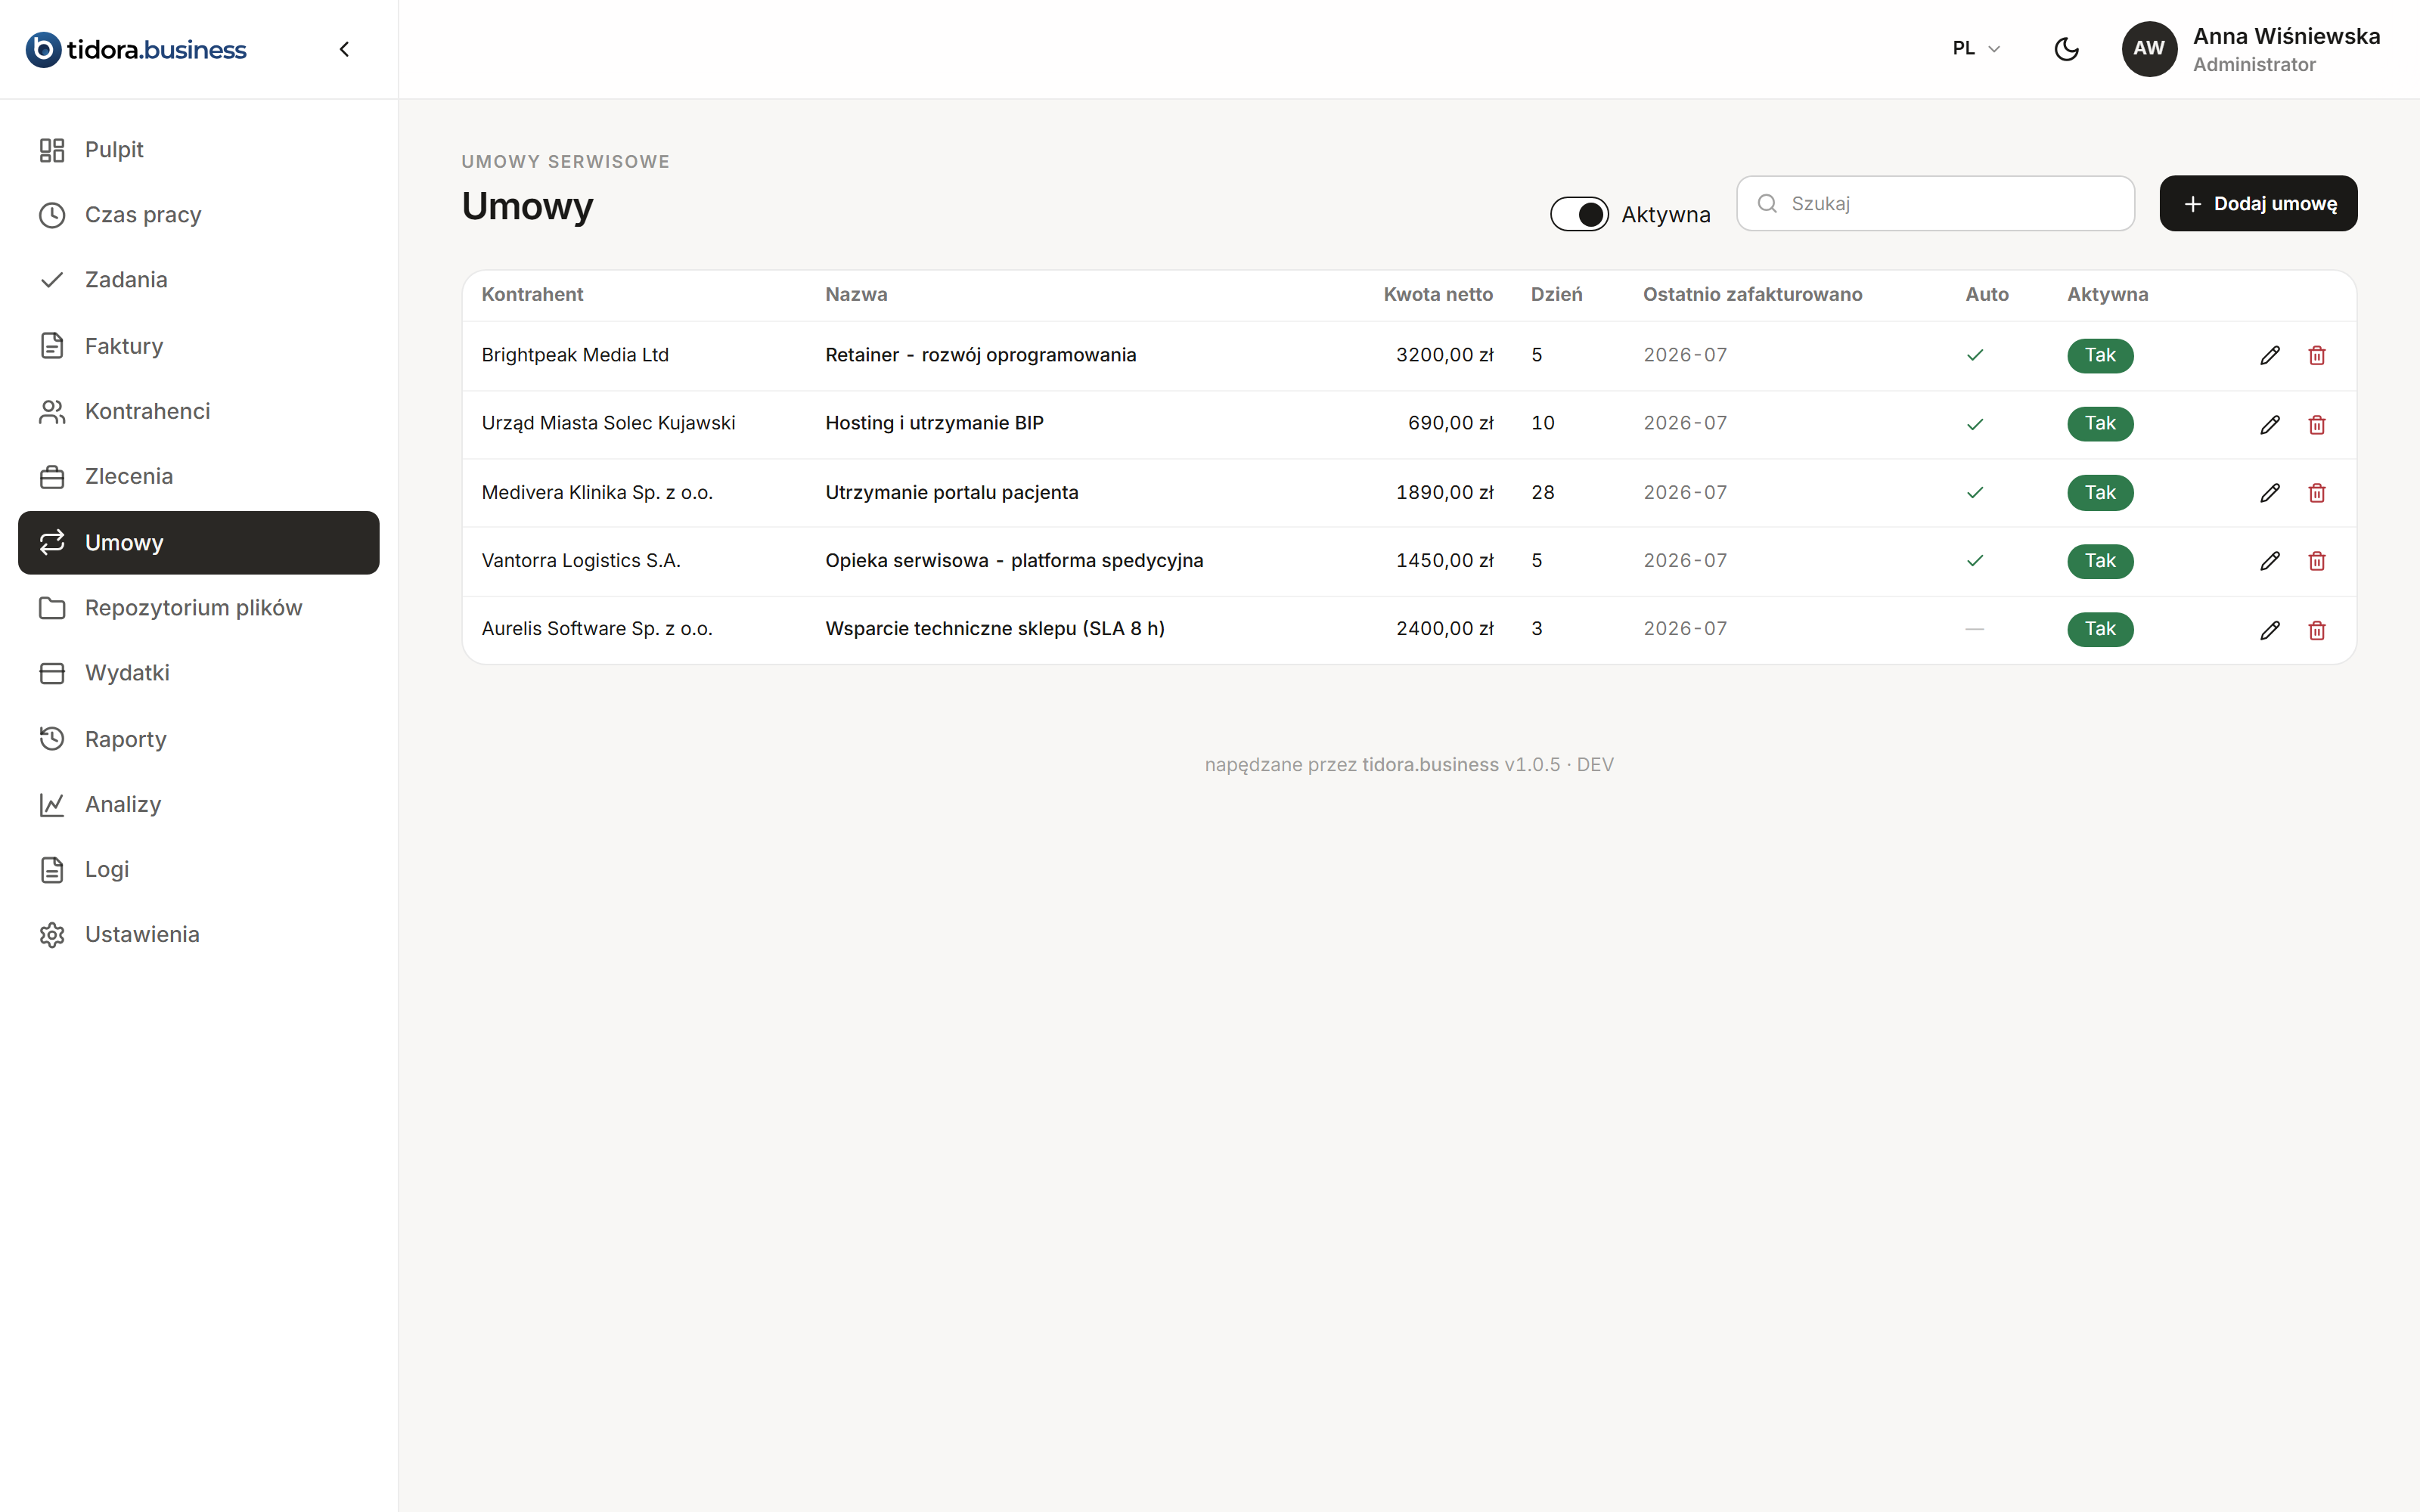Click auto checkmark in Vantorra Logistics row
Screen dimensions: 2420x1512
pos(1975,561)
